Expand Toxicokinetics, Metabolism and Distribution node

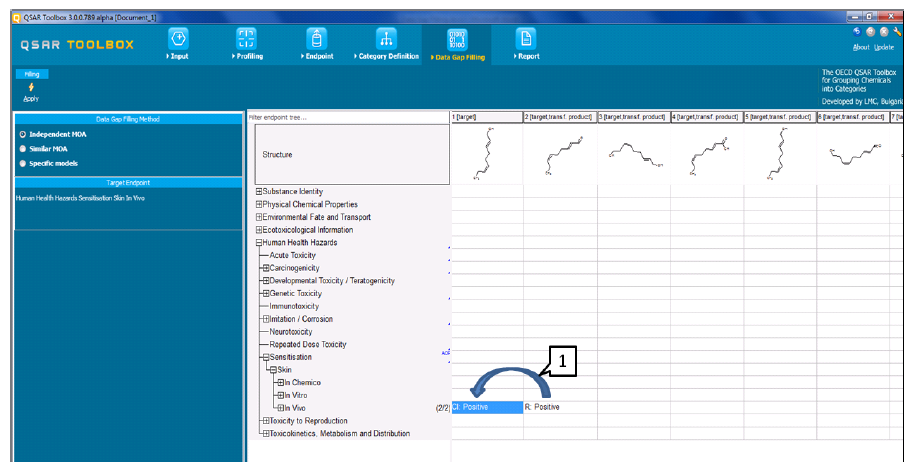[x=266, y=434]
